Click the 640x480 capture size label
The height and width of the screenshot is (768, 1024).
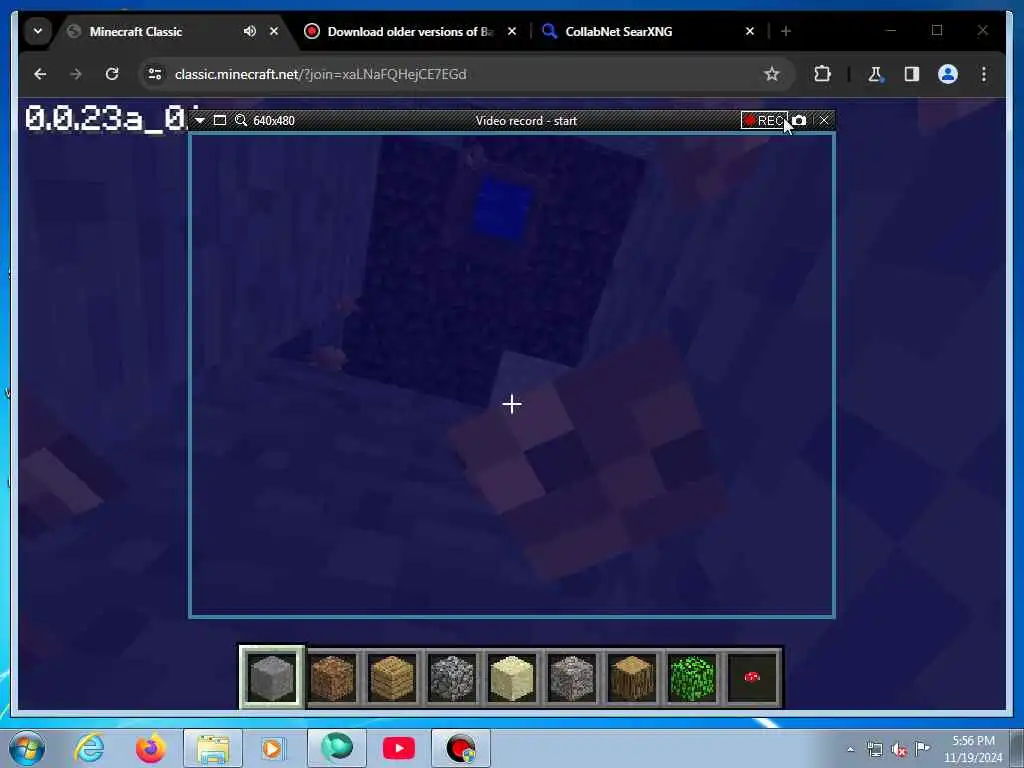[274, 121]
